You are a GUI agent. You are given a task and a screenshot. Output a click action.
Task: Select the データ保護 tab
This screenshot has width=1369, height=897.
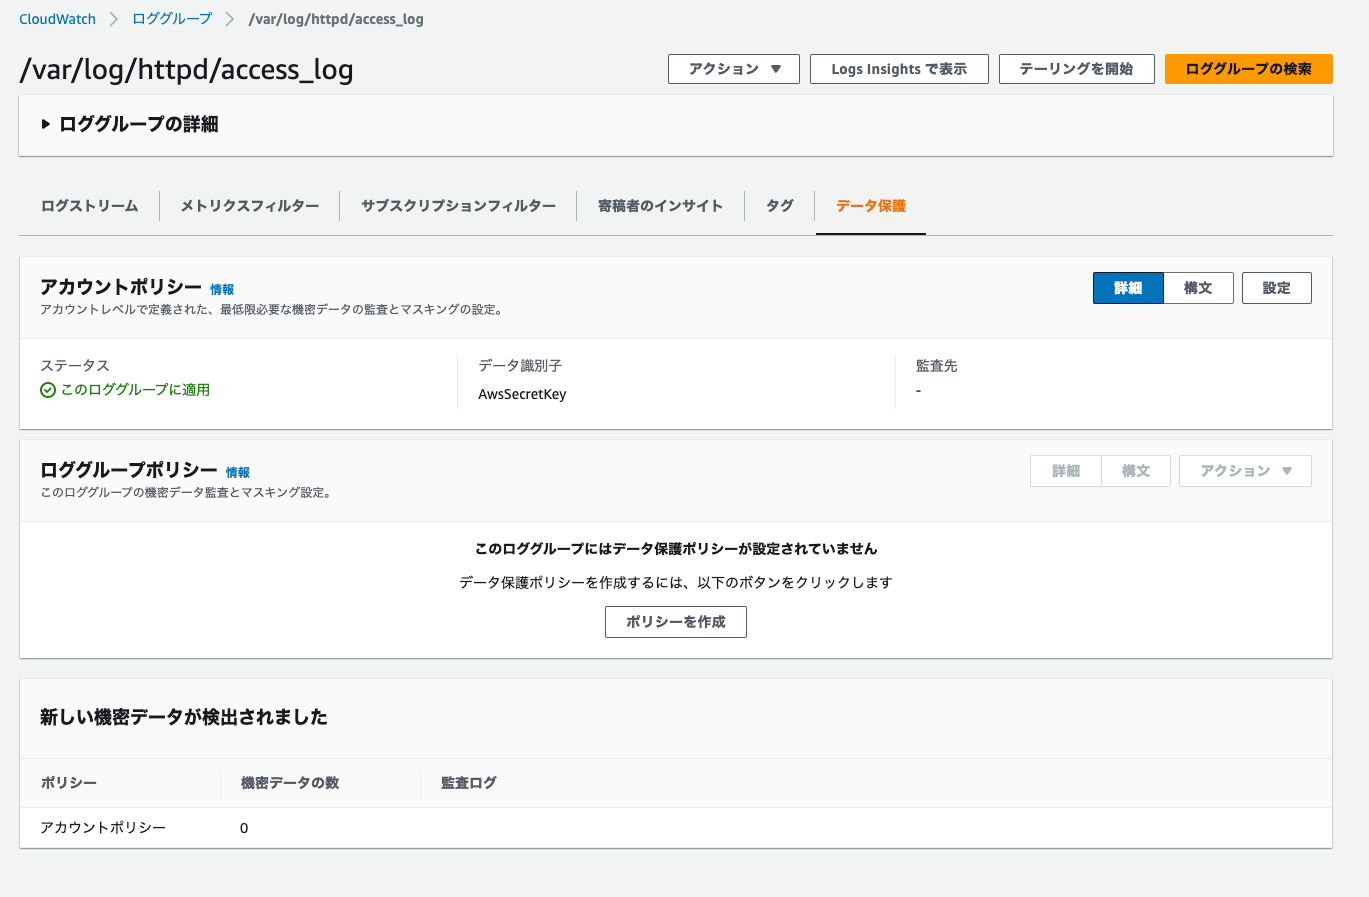coord(870,206)
